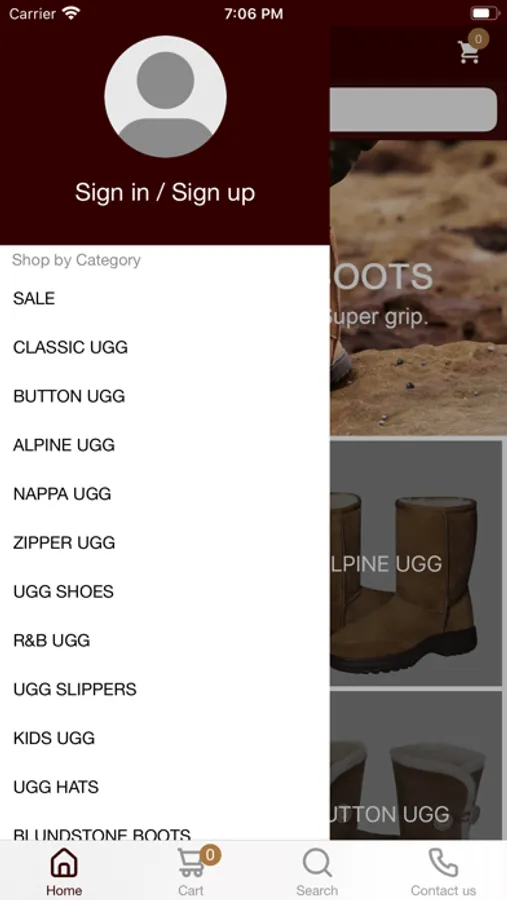Open KIDS UGG category
This screenshot has height=900, width=507.
165,738
